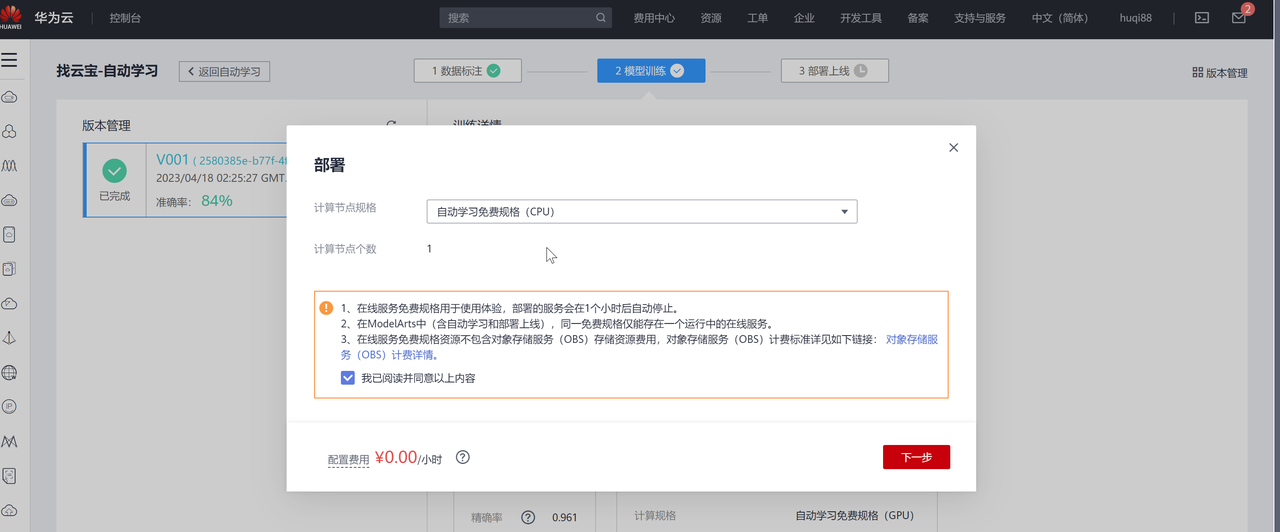1280x532 pixels.
Task: Click the dropdown arrow of 自动学习免费规格（CPU）
Action: (x=844, y=212)
